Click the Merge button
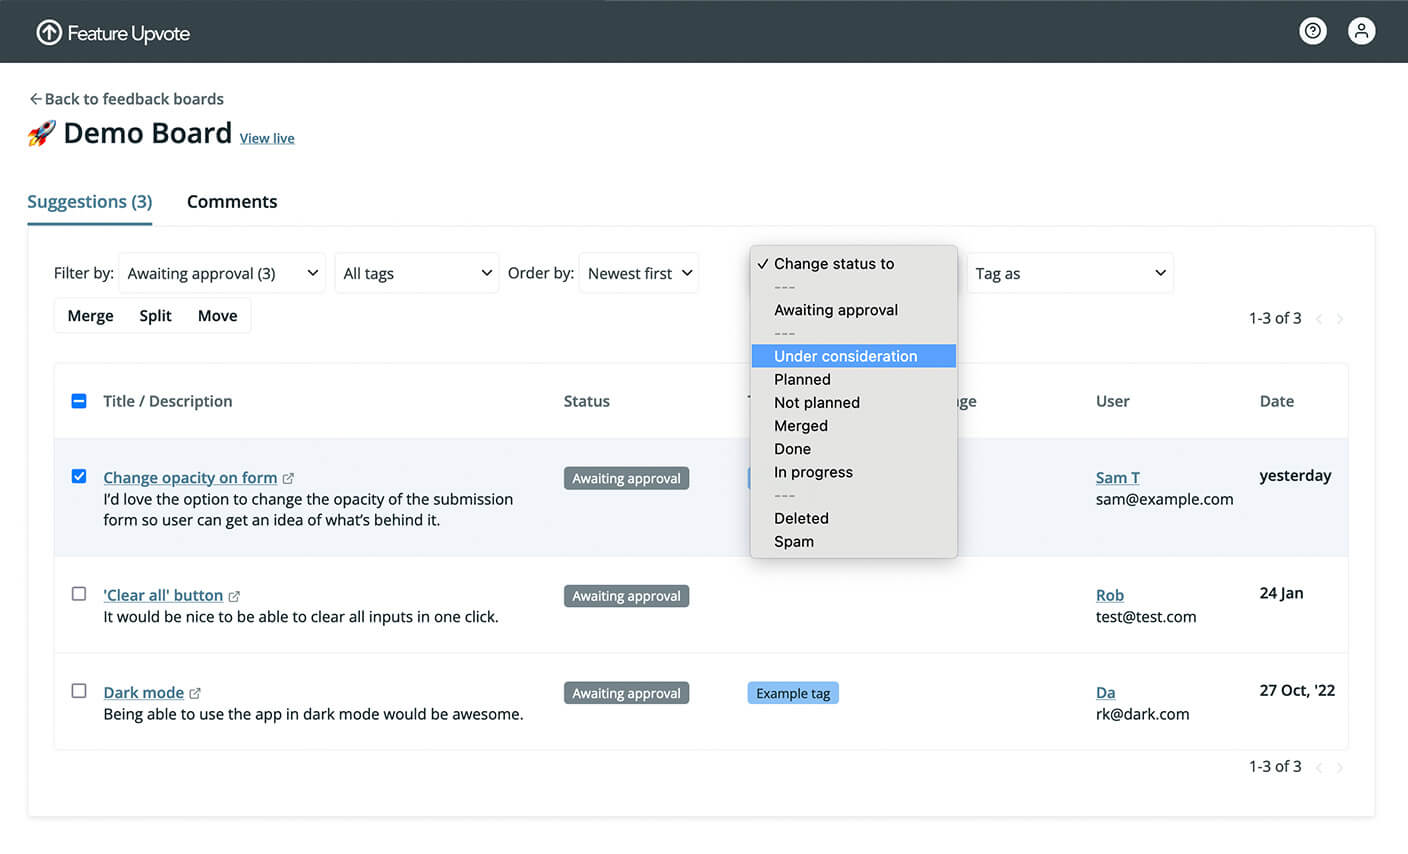 [x=90, y=316]
